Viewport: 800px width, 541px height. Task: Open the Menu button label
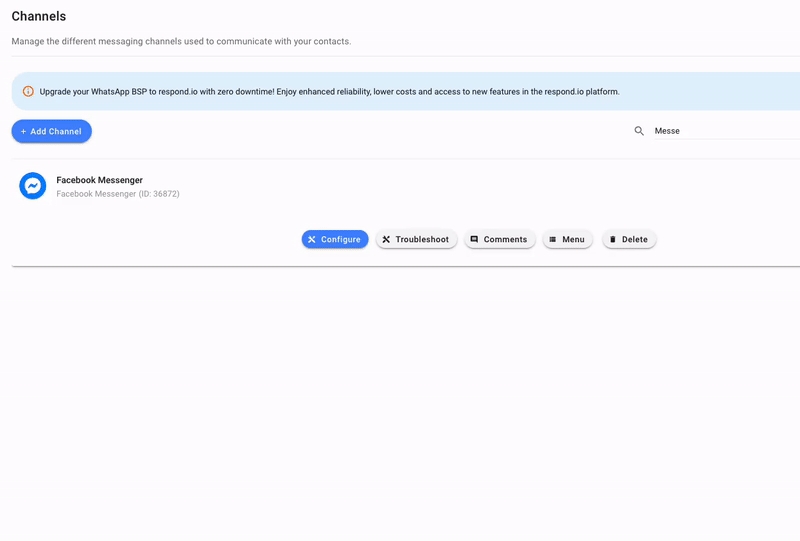click(573, 240)
